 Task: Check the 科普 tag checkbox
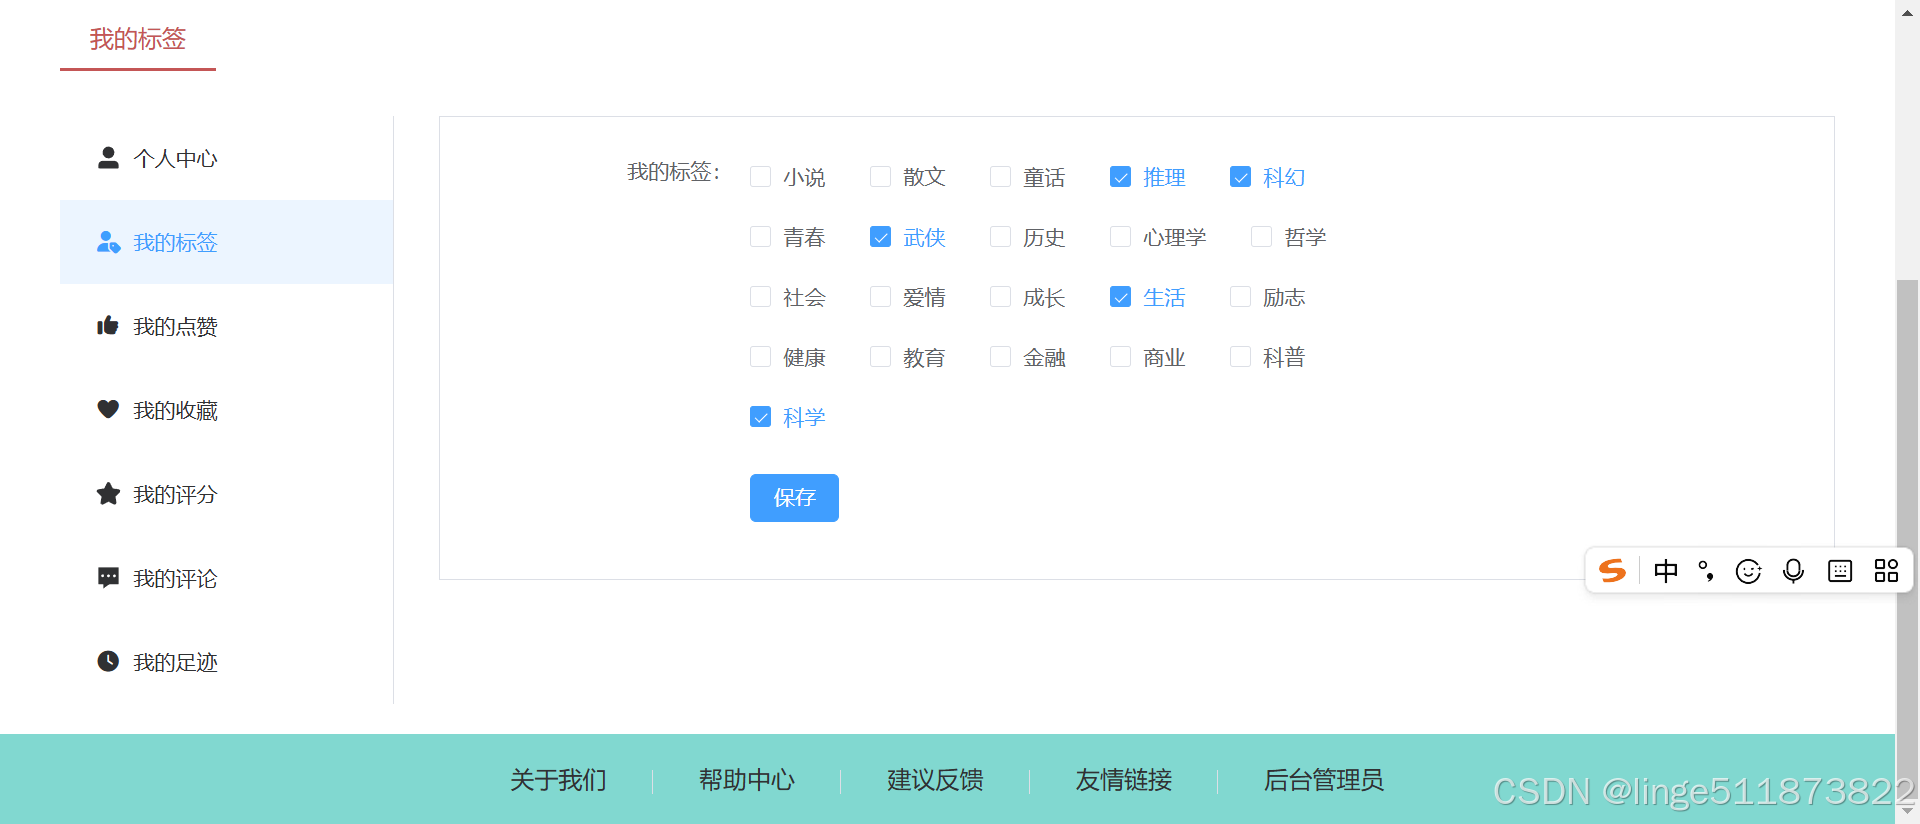coord(1240,357)
